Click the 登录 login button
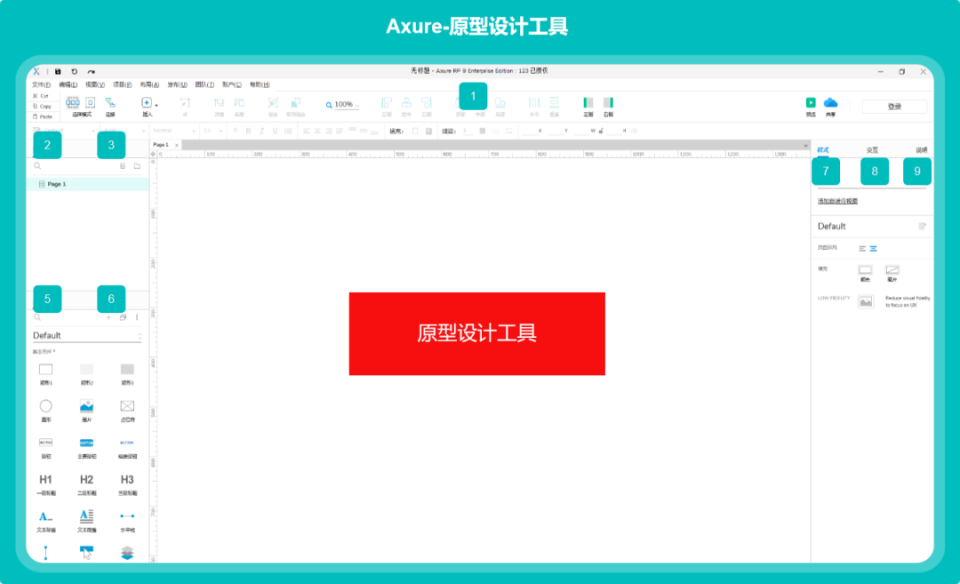Image resolution: width=960 pixels, height=584 pixels. pos(894,107)
